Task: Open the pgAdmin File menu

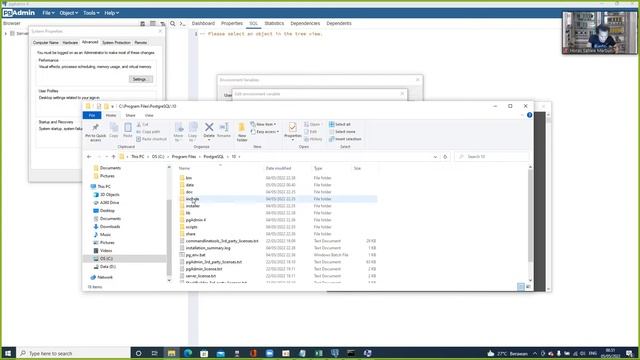Action: [48, 13]
